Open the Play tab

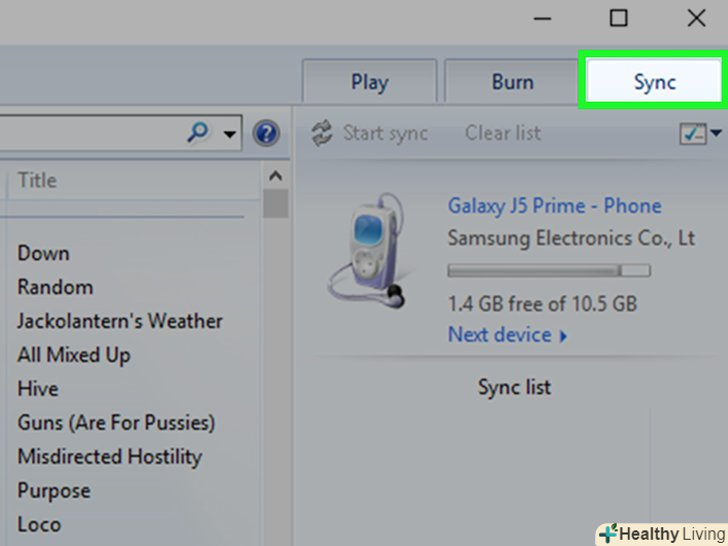click(x=370, y=81)
